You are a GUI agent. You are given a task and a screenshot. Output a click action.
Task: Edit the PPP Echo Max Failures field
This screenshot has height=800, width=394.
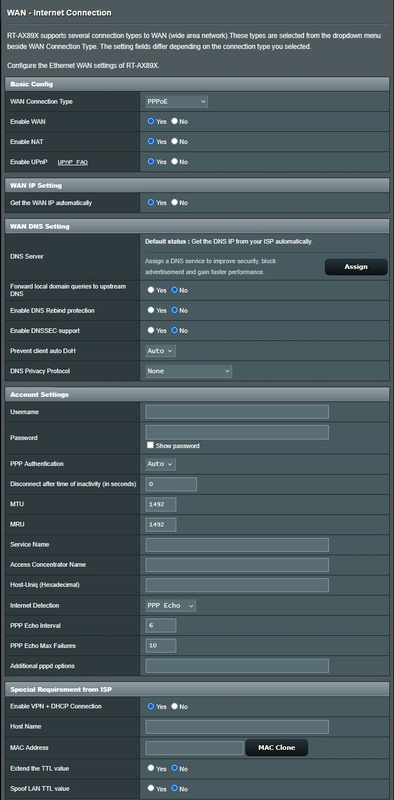(x=161, y=645)
